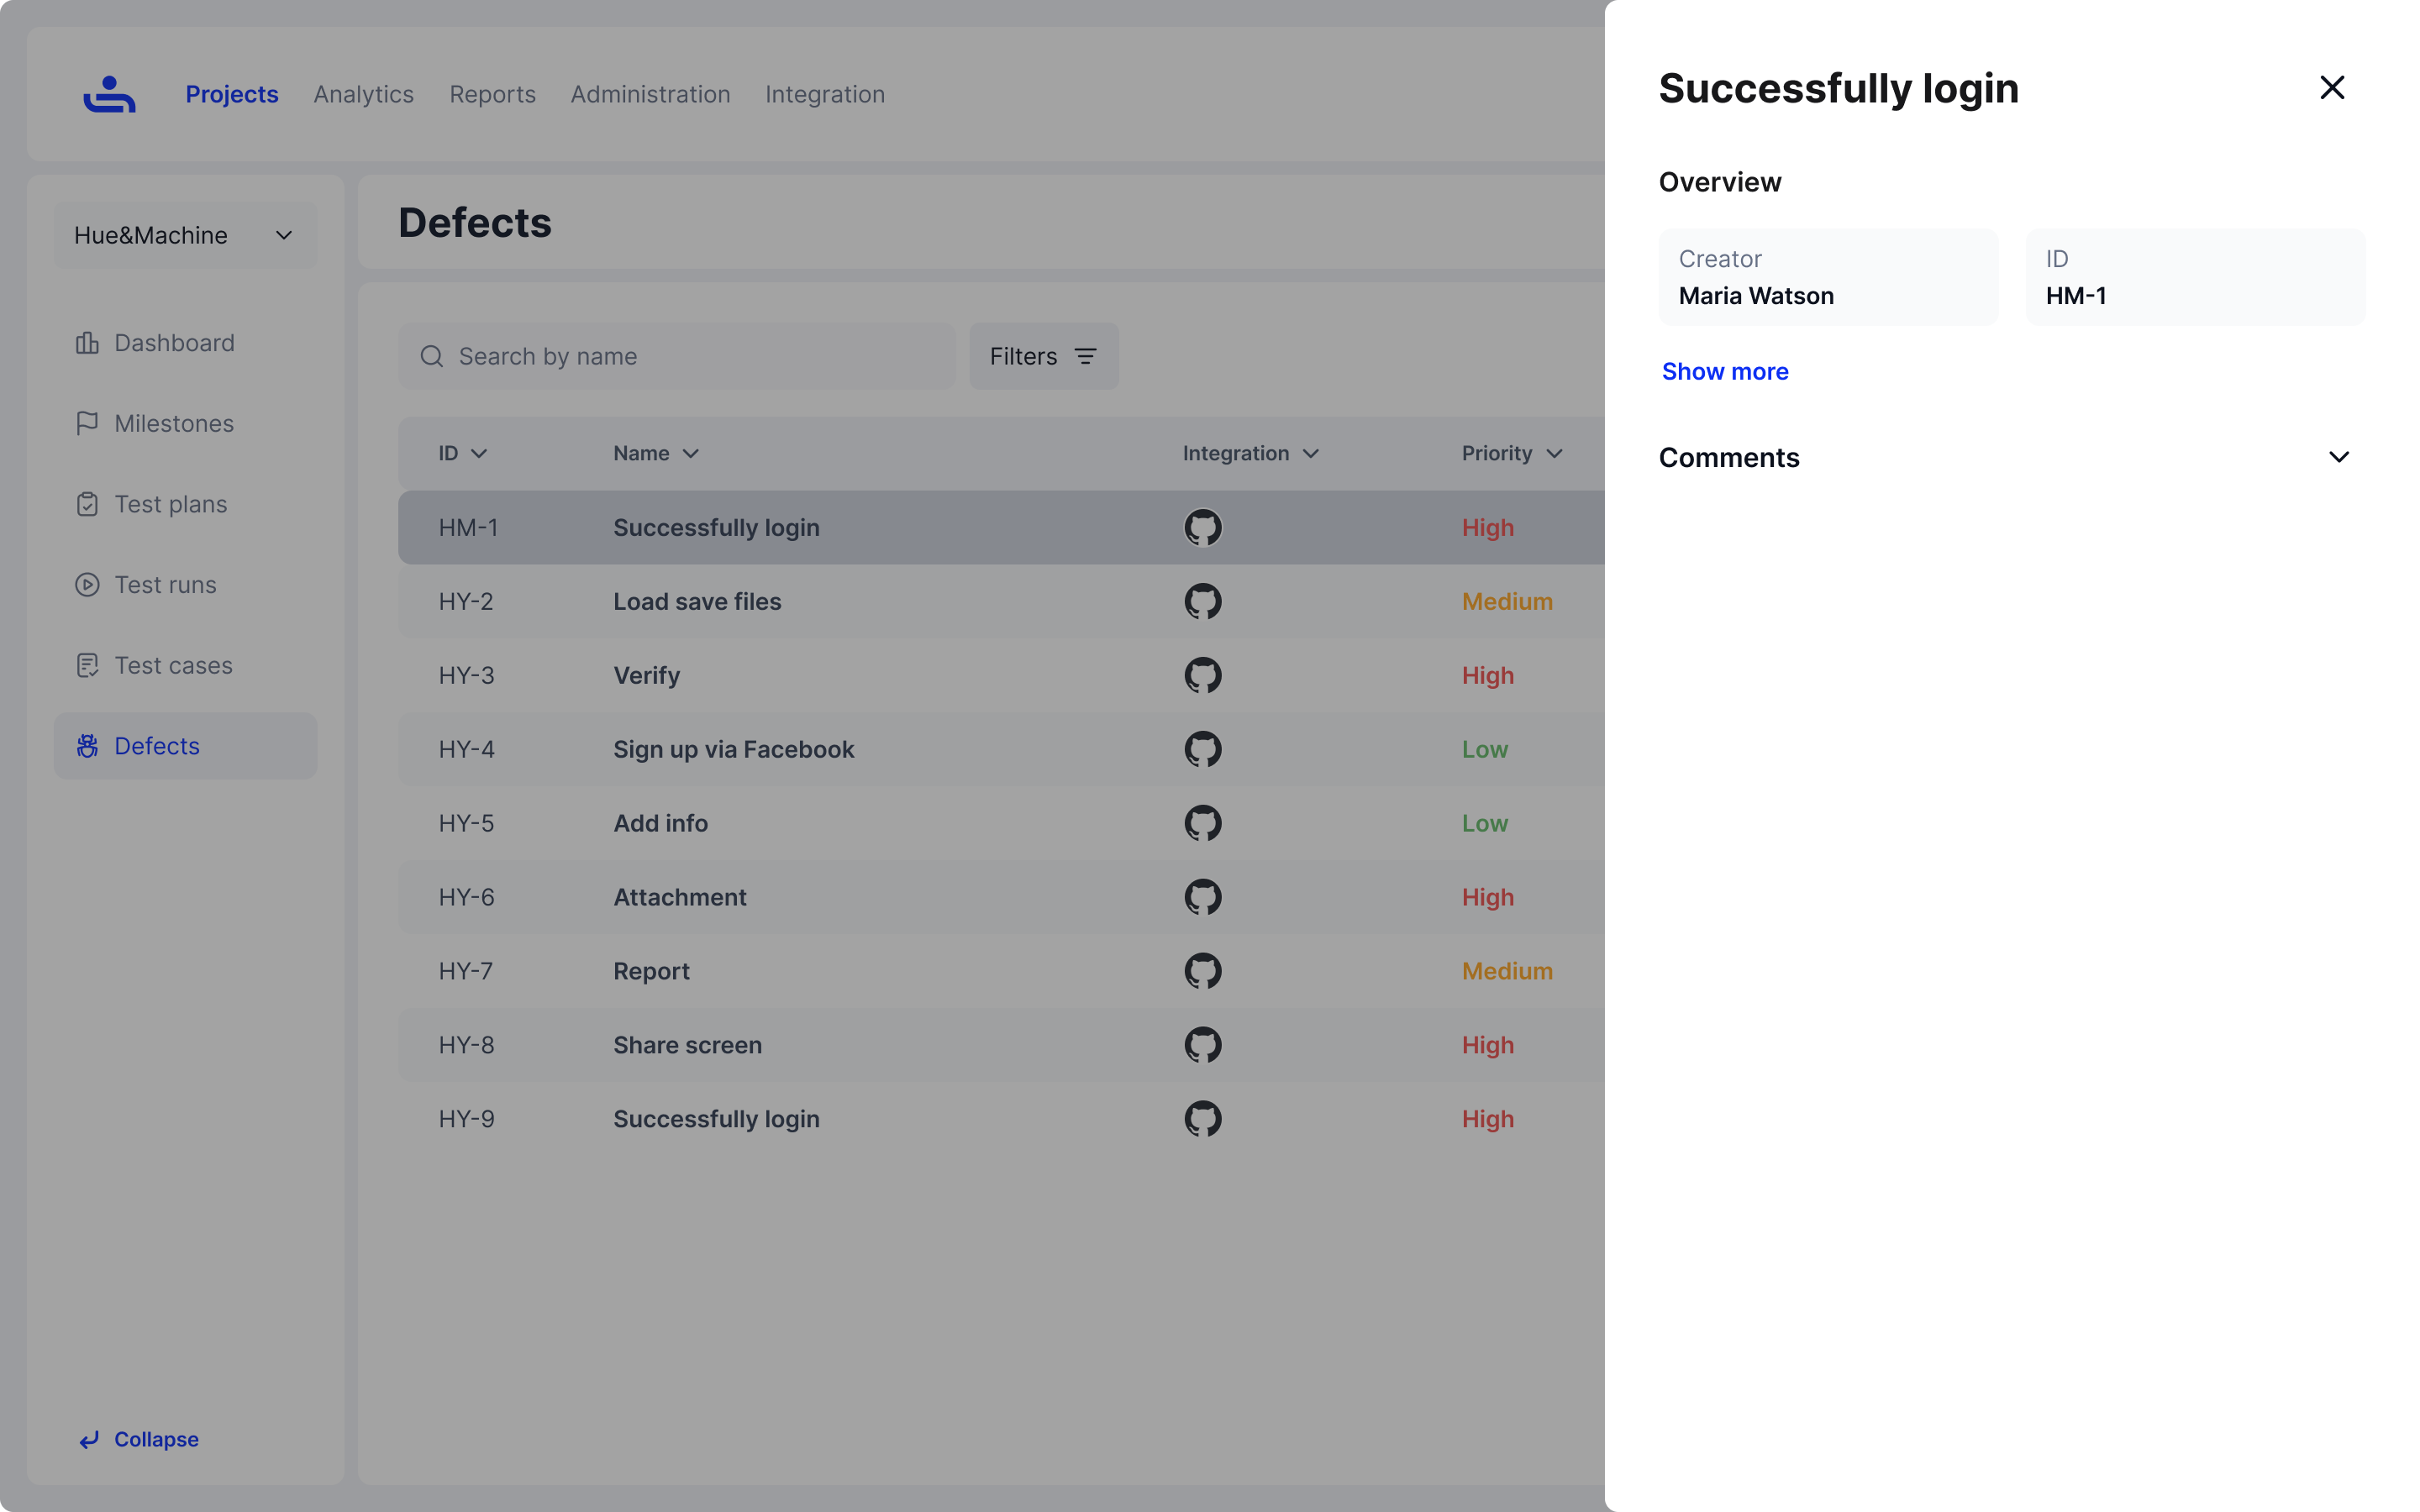Expand the Comments section

tap(2338, 457)
